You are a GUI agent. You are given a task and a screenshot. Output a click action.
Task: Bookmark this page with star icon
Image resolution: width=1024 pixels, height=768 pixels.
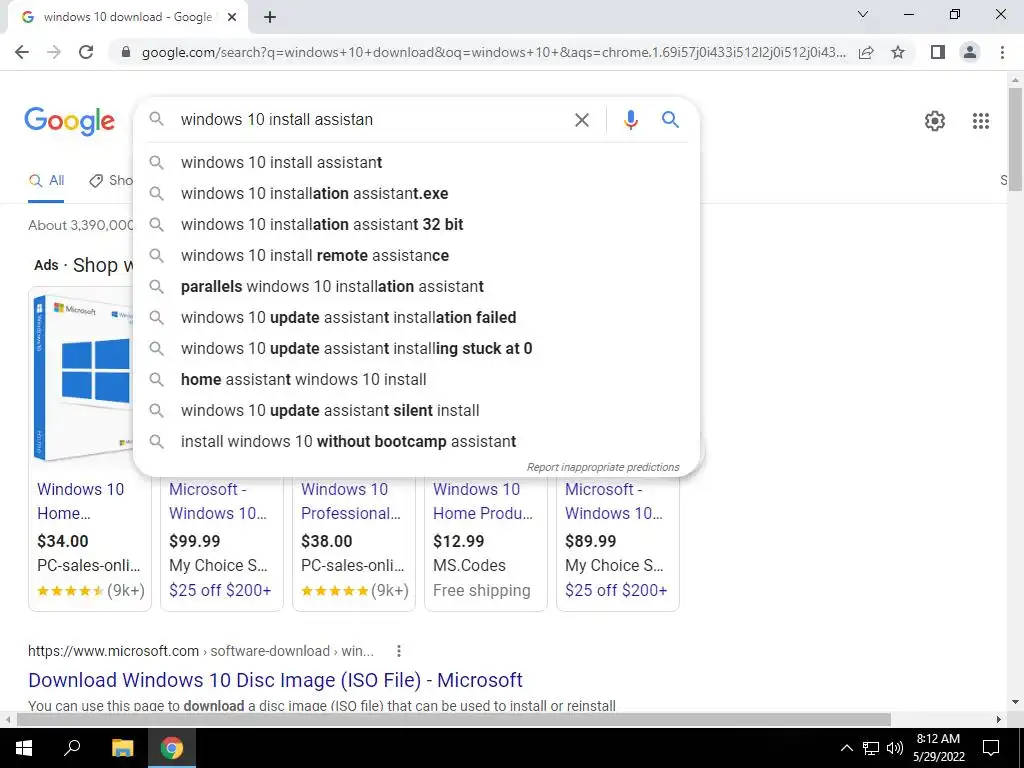coord(898,52)
